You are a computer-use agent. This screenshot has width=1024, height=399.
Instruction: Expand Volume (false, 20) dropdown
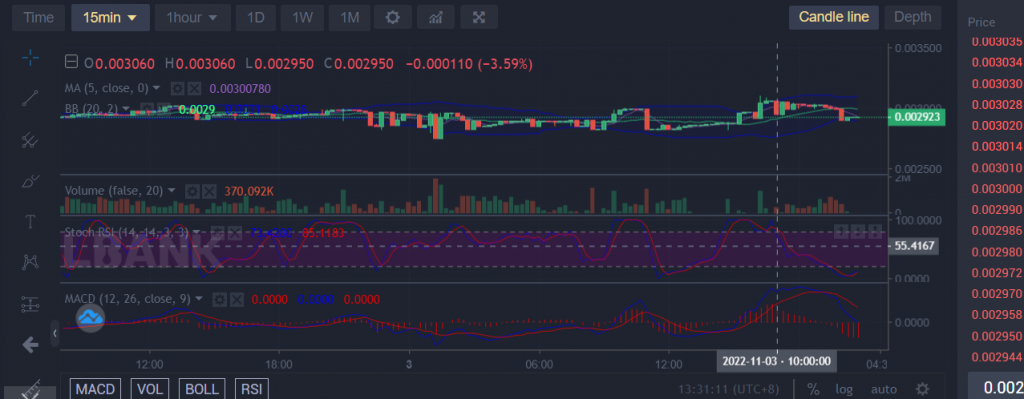click(172, 190)
